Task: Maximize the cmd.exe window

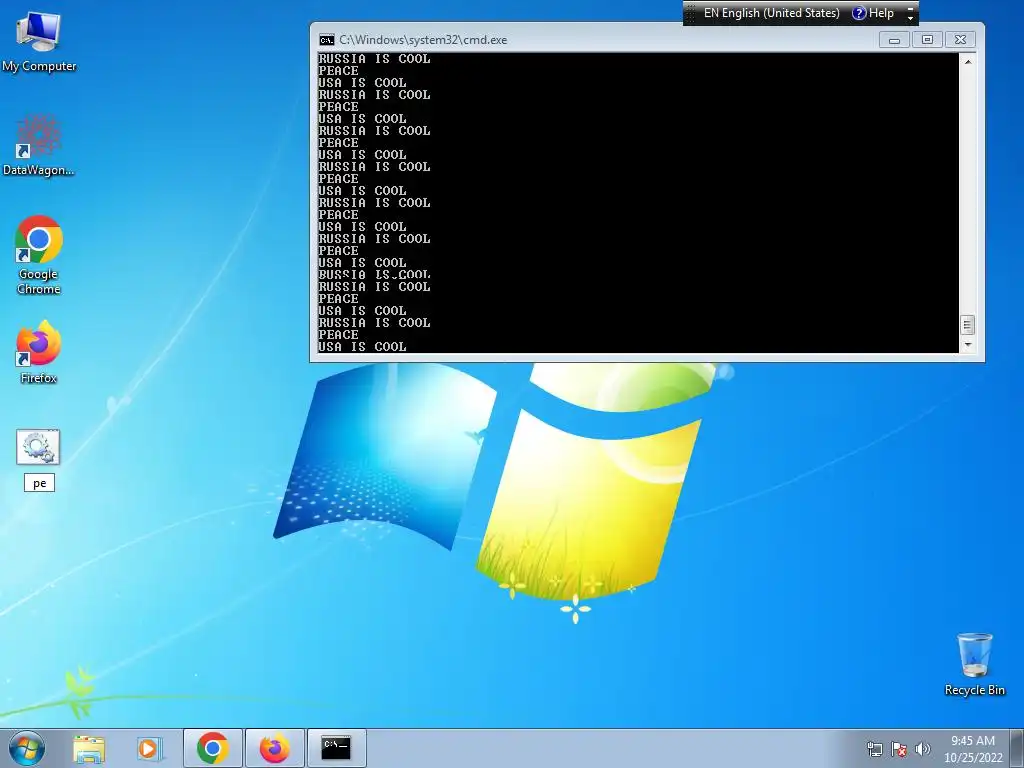Action: tap(927, 40)
